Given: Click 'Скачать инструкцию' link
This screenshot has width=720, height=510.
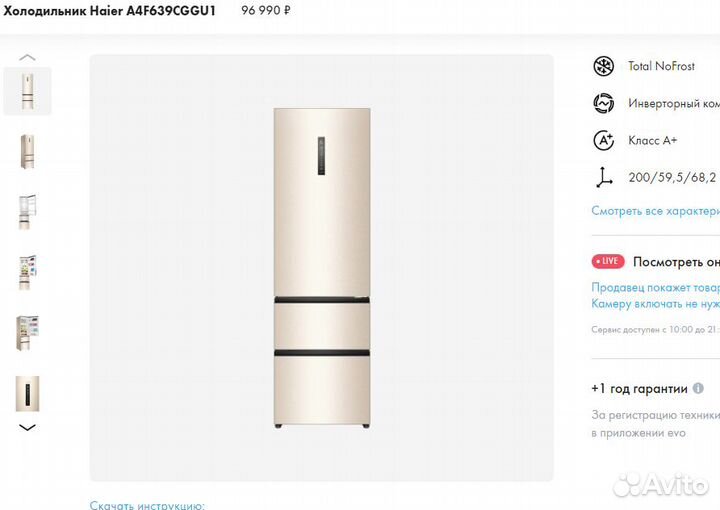Looking at the screenshot, I should [147, 505].
